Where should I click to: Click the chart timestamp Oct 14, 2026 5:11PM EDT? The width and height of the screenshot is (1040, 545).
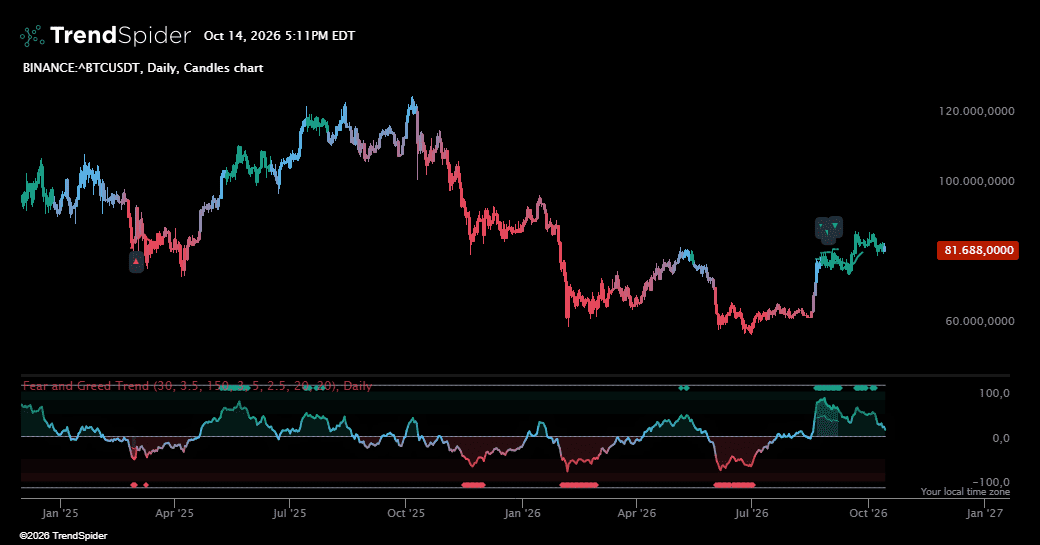click(x=279, y=36)
